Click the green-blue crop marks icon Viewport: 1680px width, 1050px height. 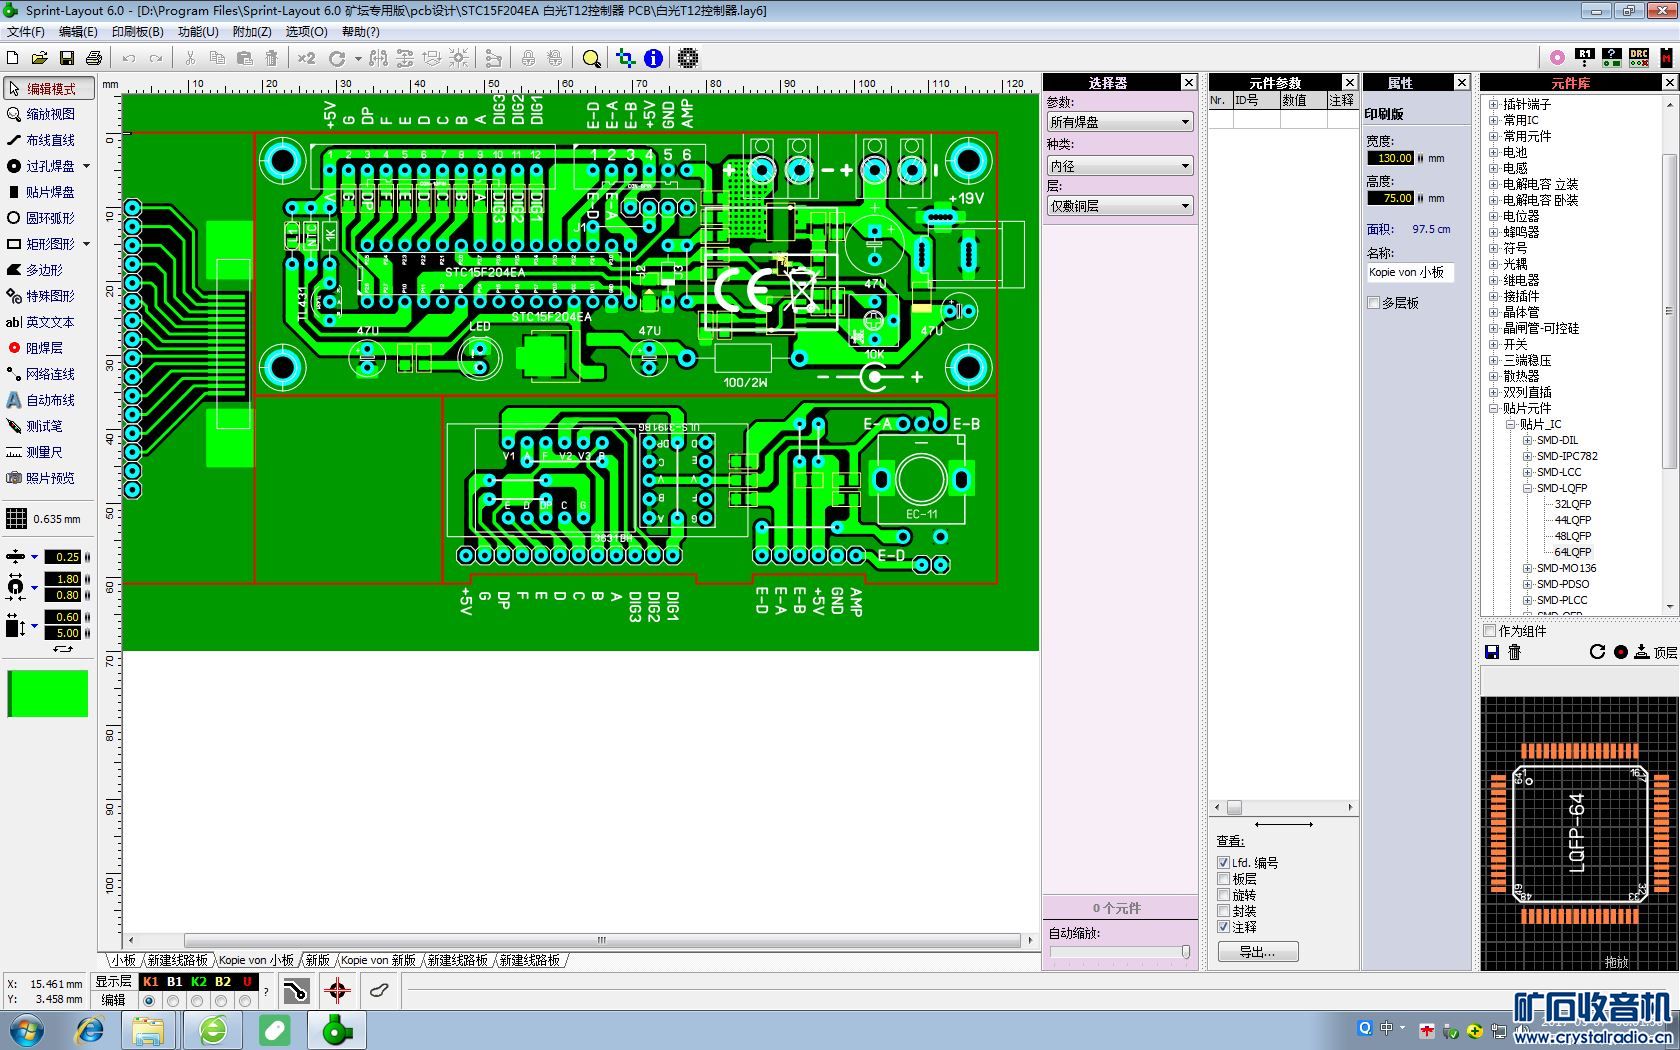[625, 58]
